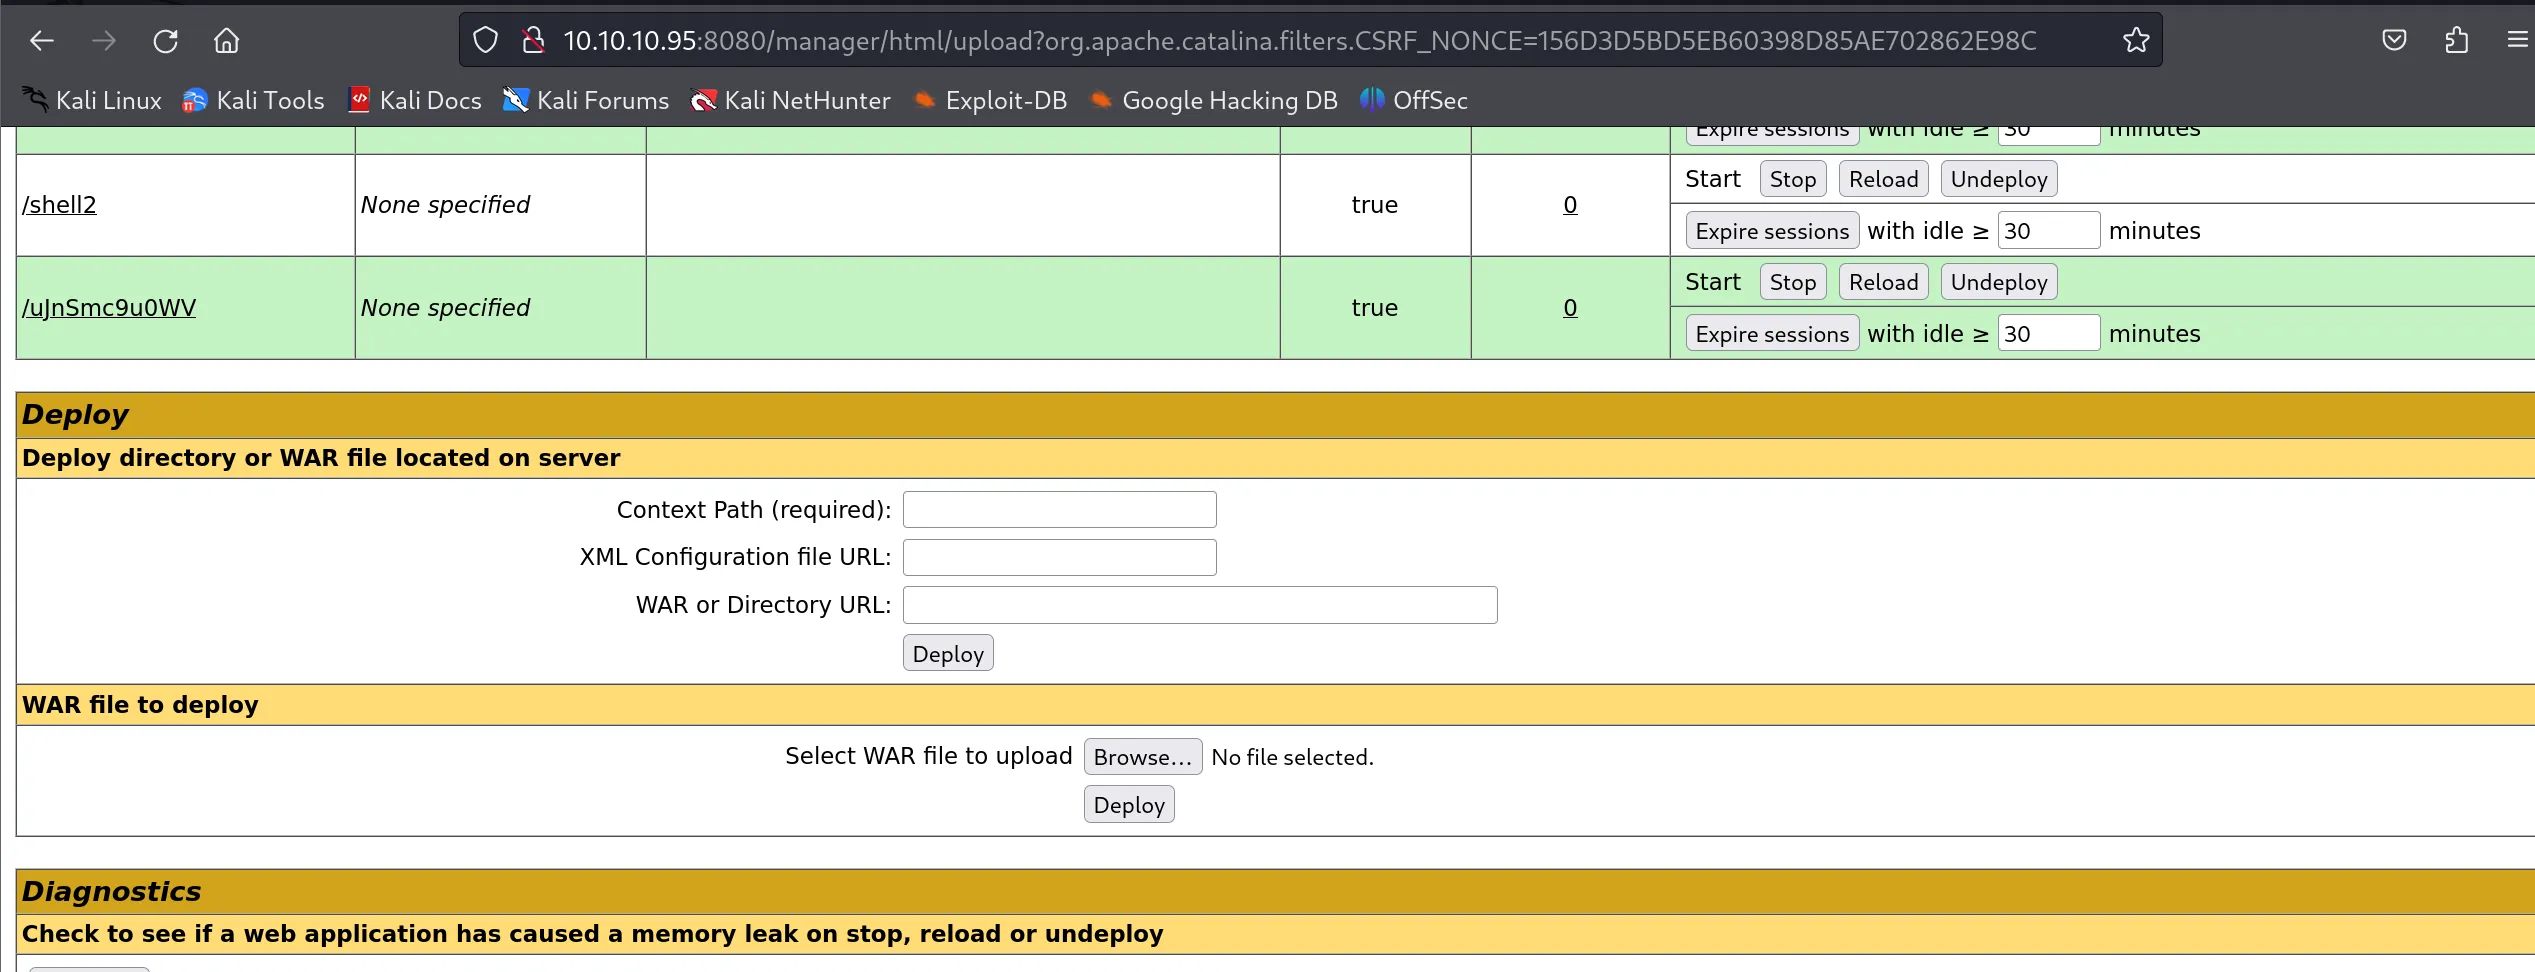Reload the /shell2 application

(x=1883, y=180)
